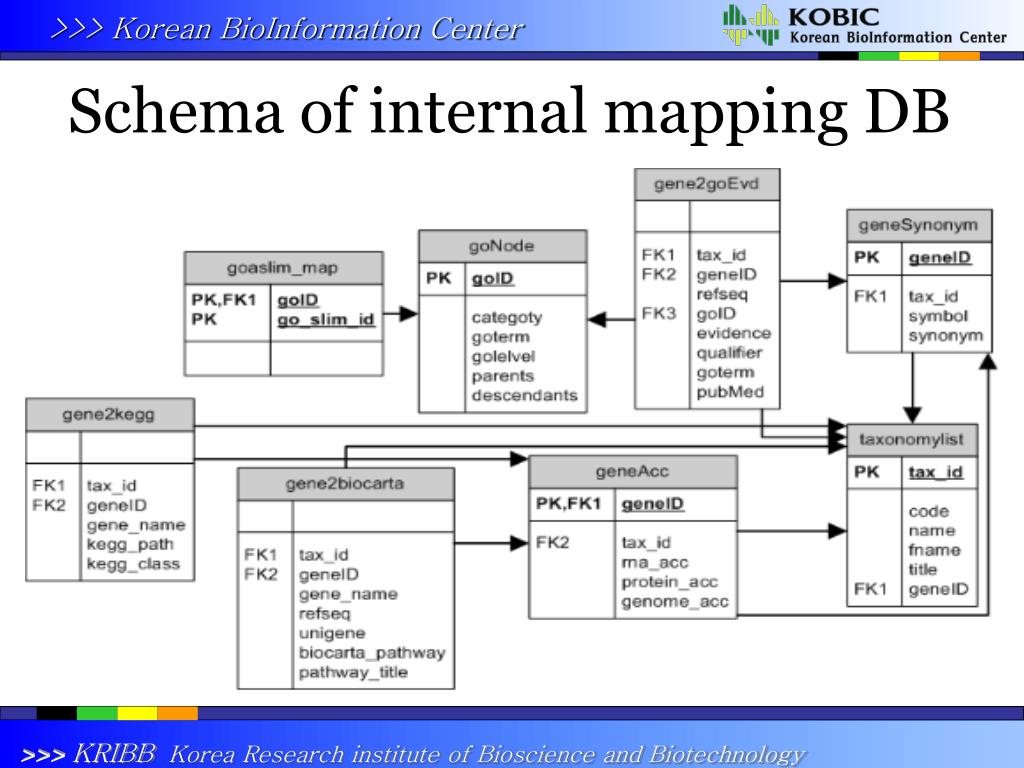Viewport: 1024px width, 768px height.
Task: Select the "goaslim_map" table header
Action: (283, 268)
